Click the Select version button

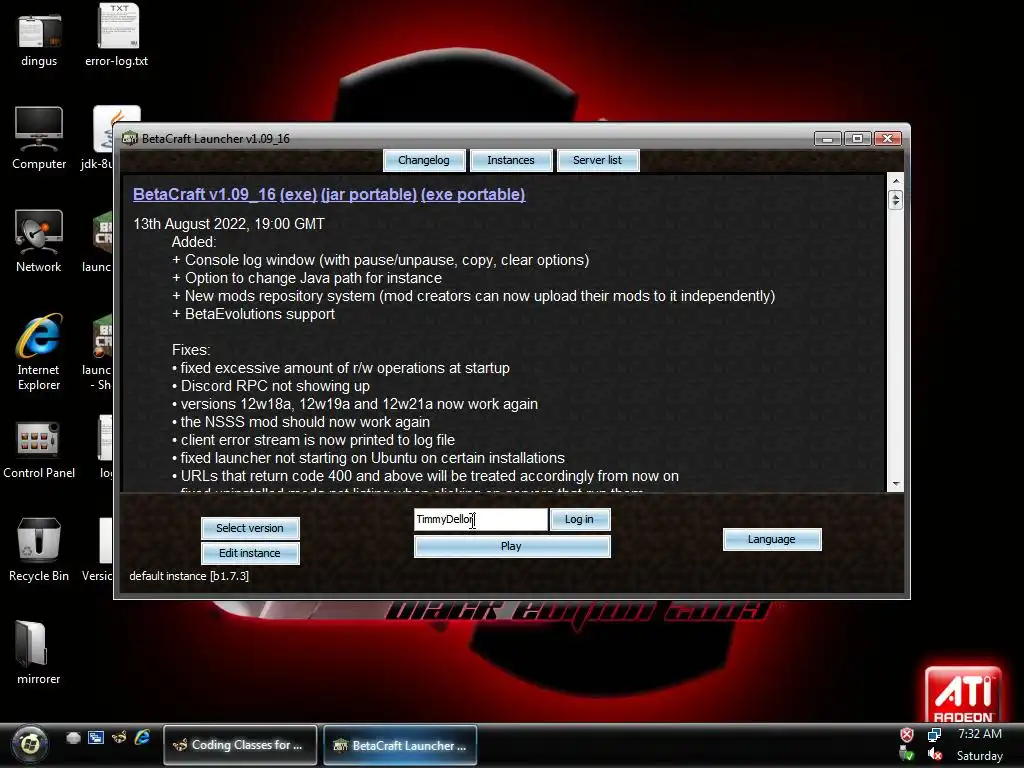(250, 528)
